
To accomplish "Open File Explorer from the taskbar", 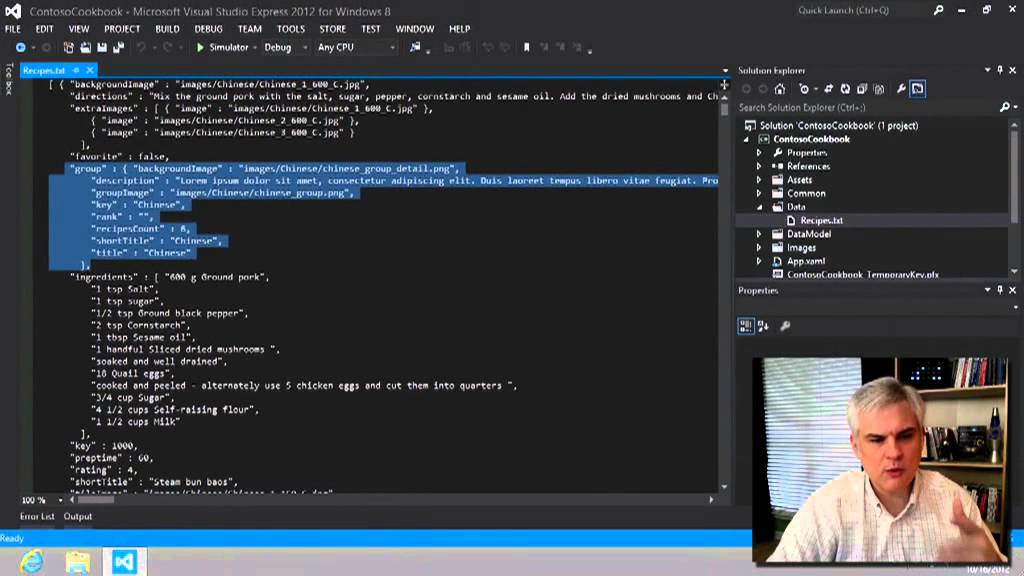I will coord(78,562).
